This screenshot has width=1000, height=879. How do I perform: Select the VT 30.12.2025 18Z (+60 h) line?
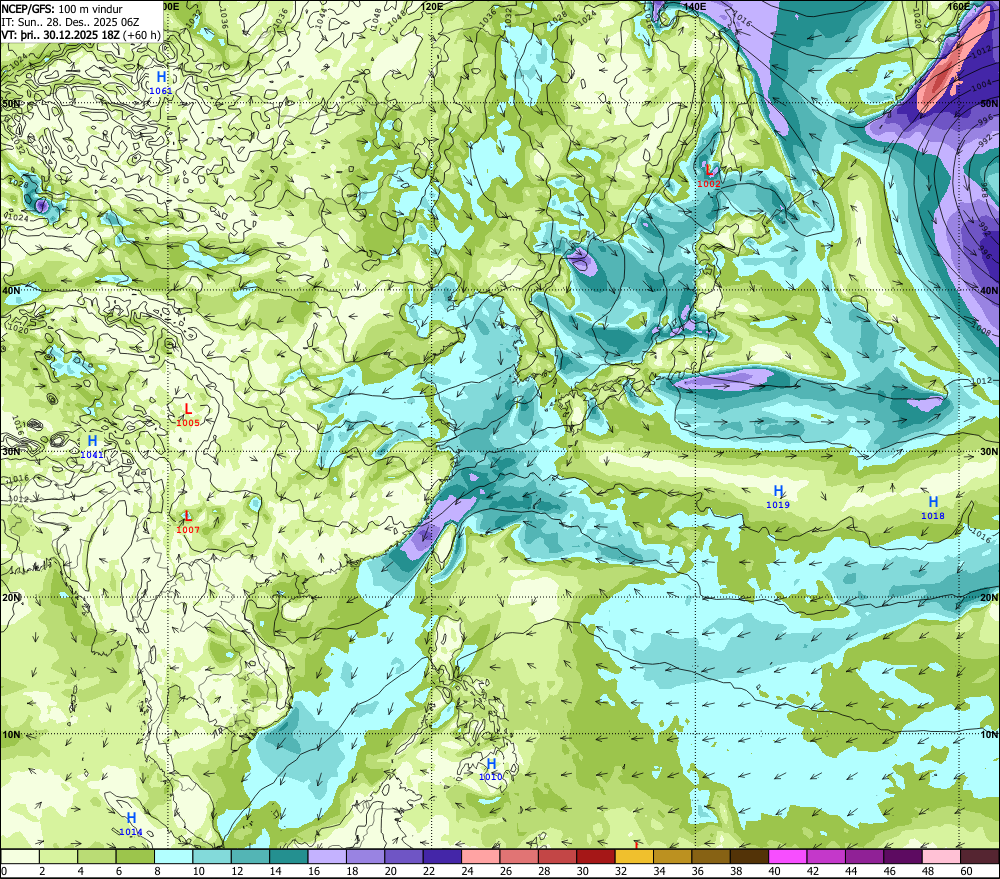81,35
